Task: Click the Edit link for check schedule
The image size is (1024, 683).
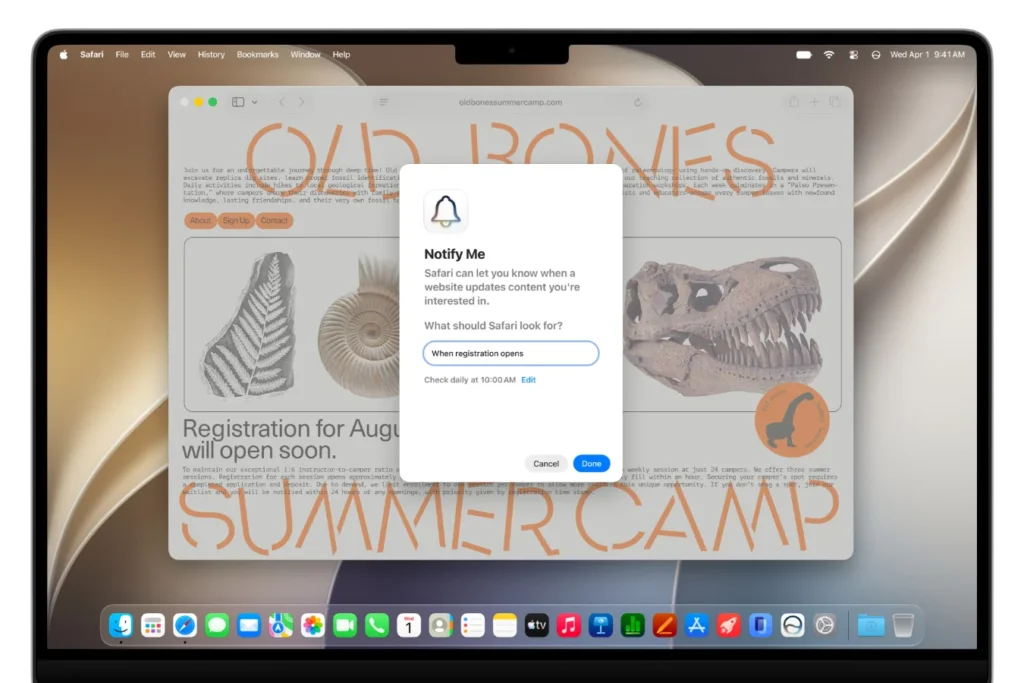Action: click(528, 380)
